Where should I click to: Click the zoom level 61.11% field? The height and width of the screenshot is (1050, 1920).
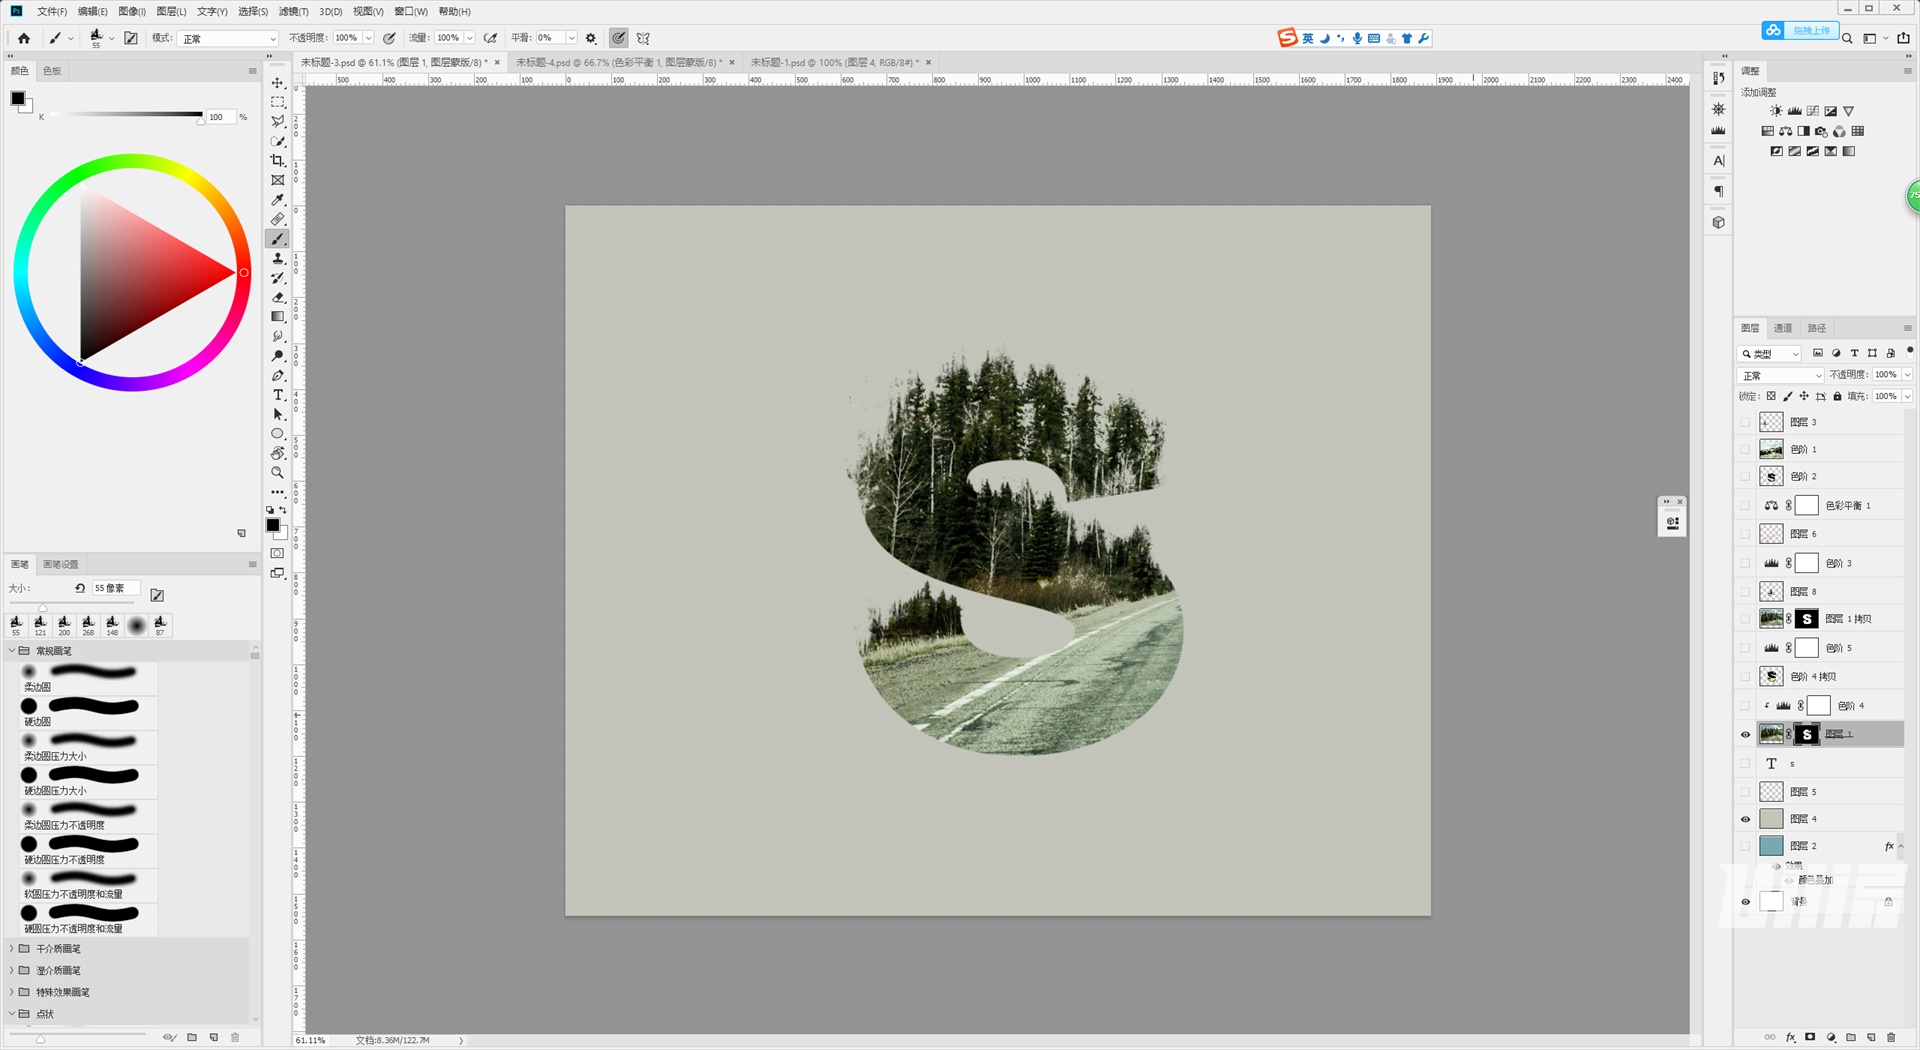311,1040
